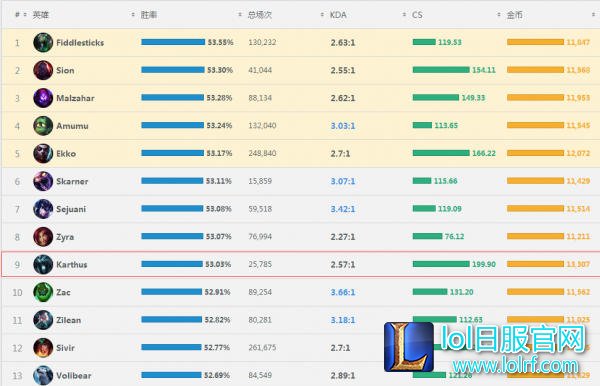This screenshot has height=386, width=600.
Task: Open the Skarner name link
Action: [72, 181]
